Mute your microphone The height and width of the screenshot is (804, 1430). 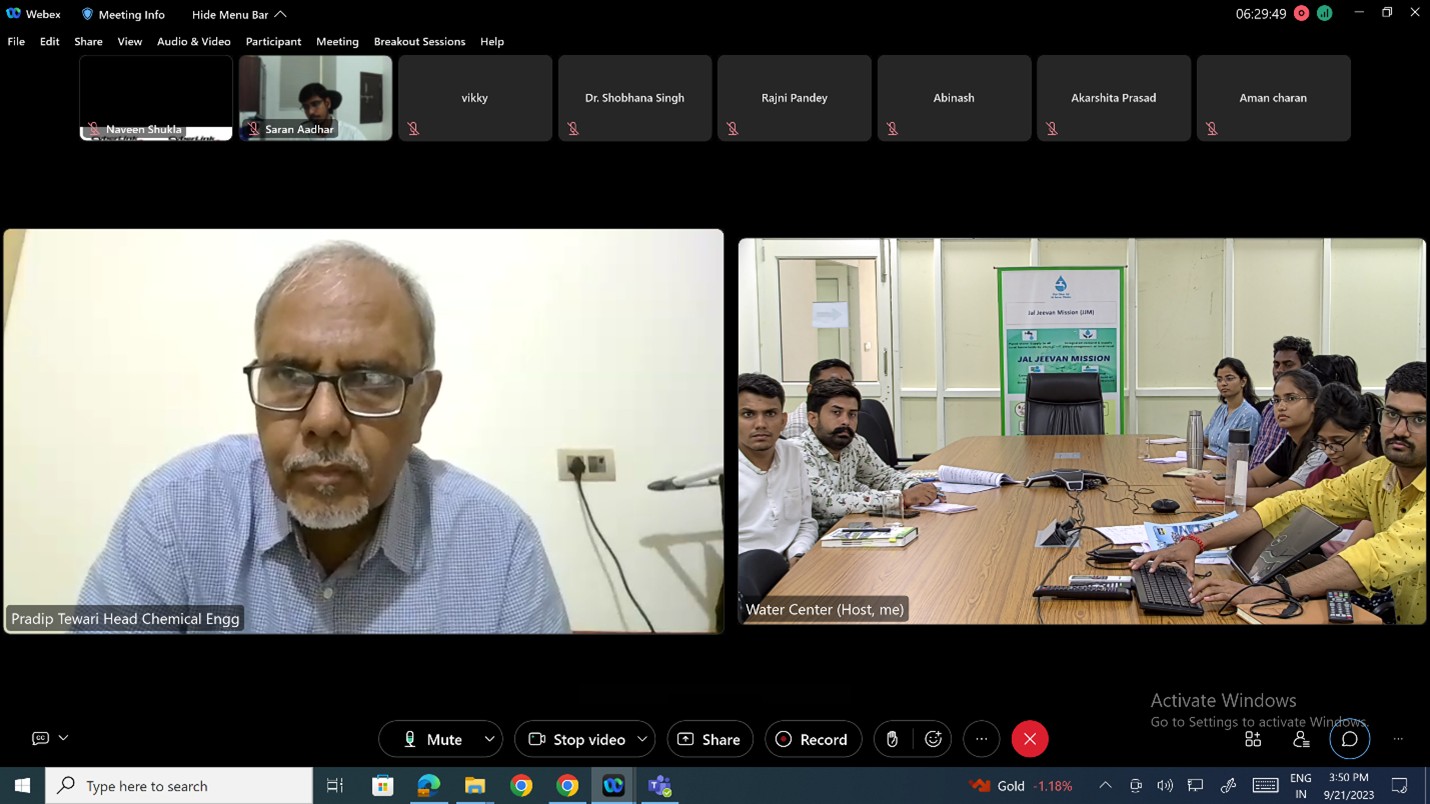[x=432, y=739]
